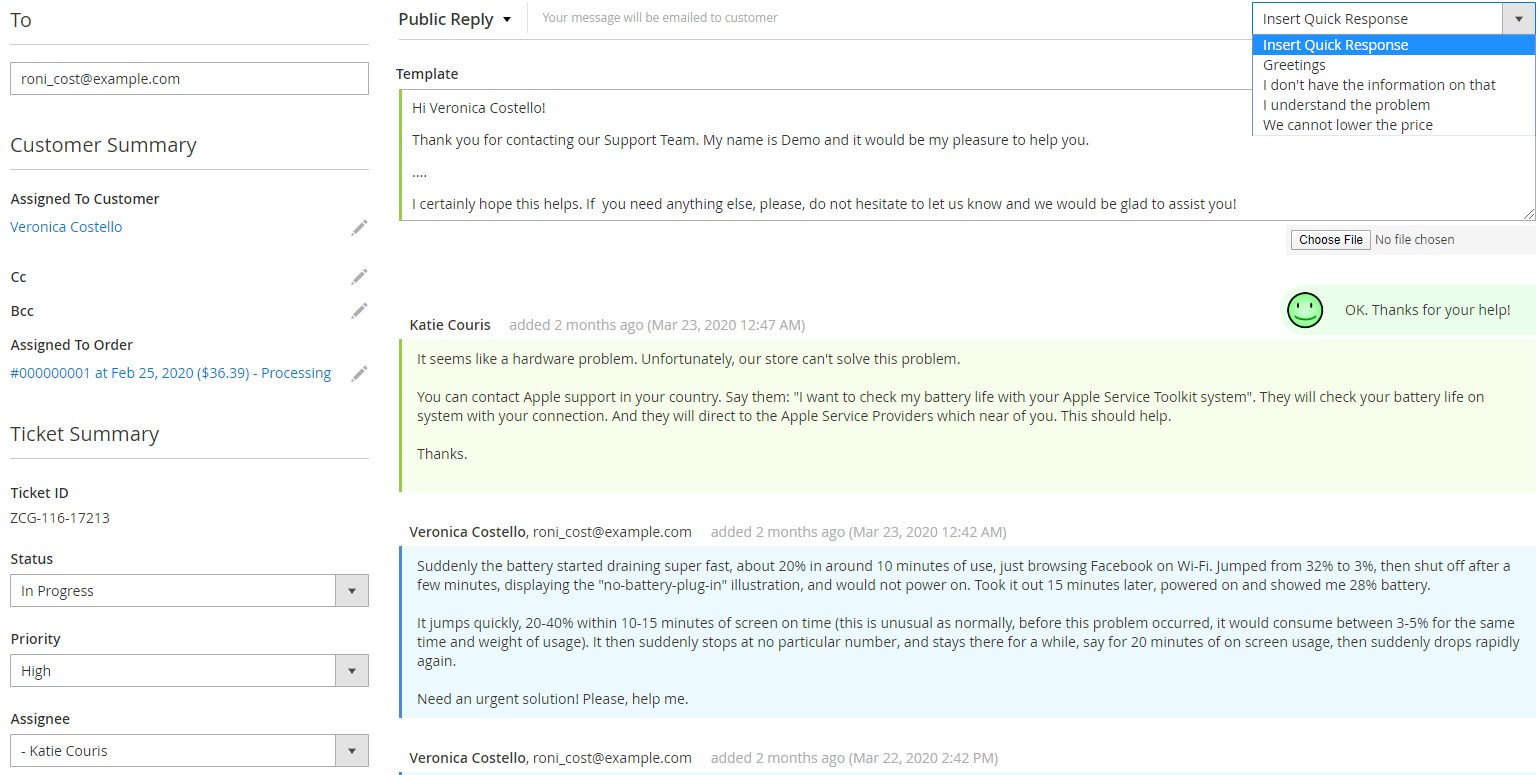Click the ticket ID ZCG-116-17213
1540x775 pixels.
(60, 518)
